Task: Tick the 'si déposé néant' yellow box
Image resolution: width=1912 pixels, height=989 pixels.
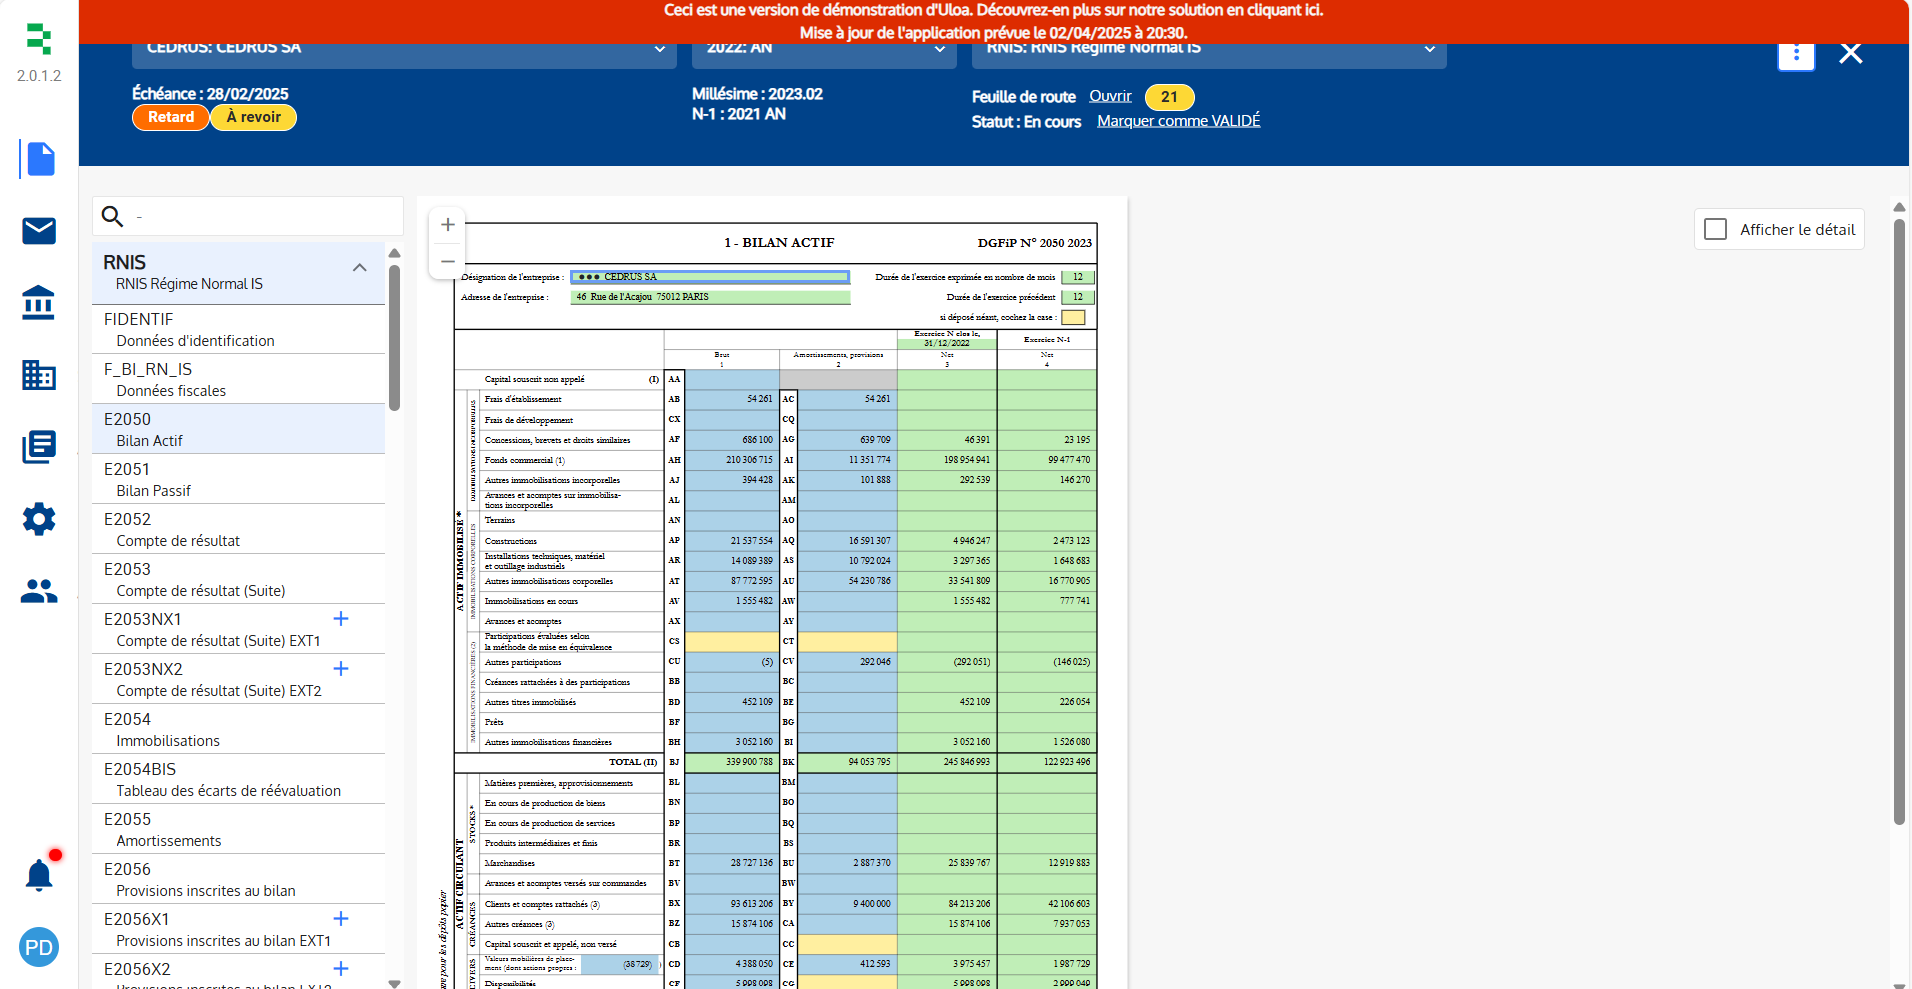Action: (1072, 318)
